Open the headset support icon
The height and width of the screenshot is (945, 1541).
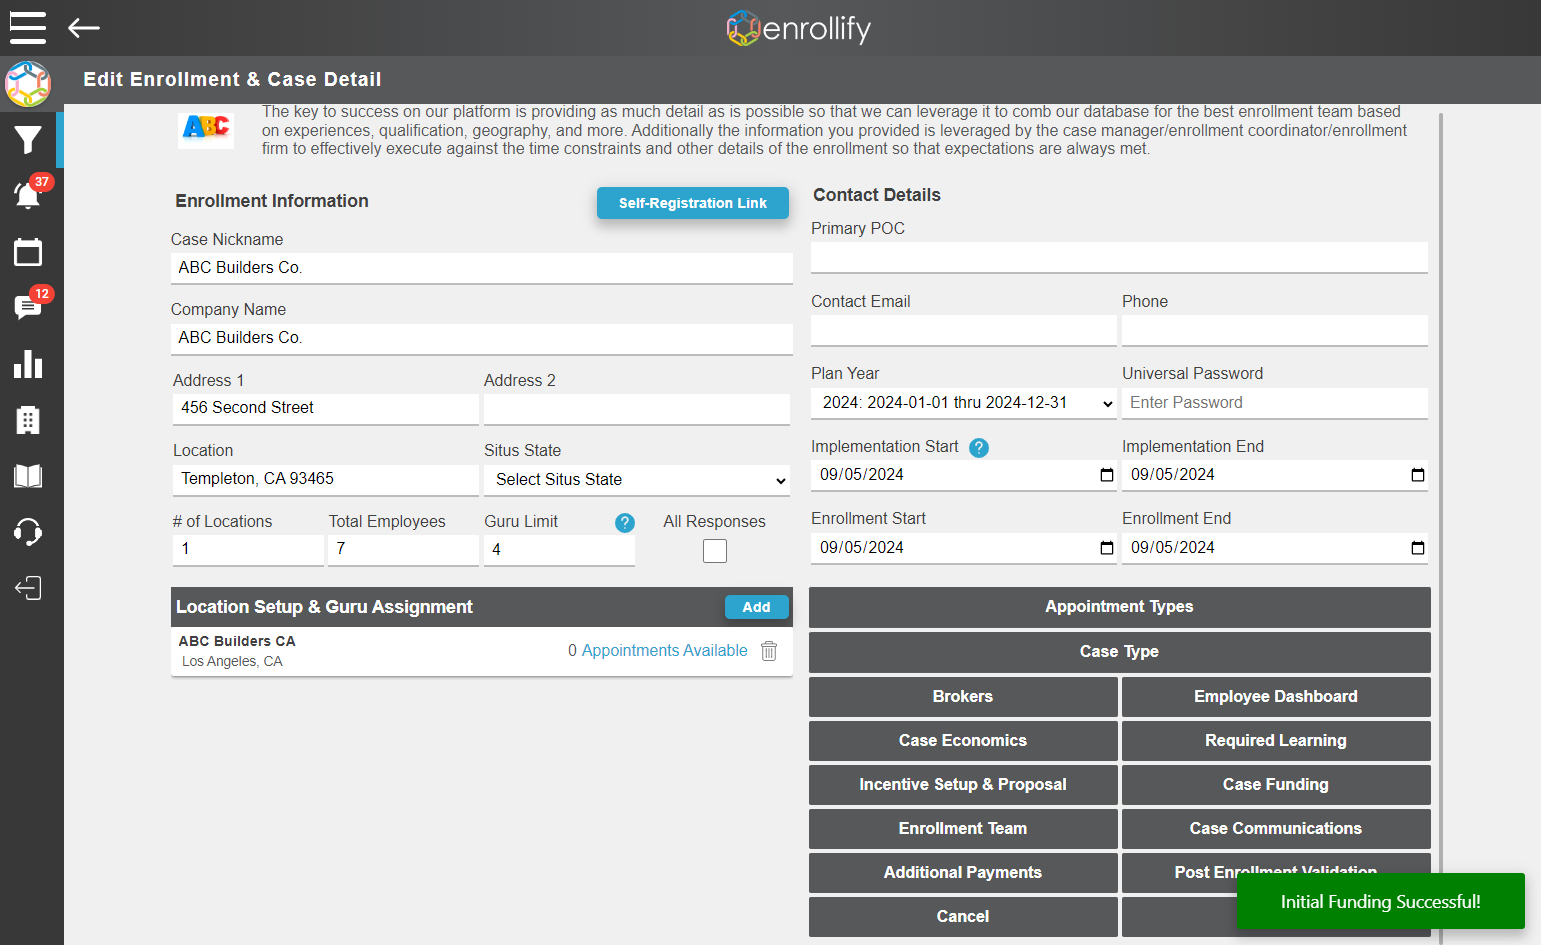(28, 532)
